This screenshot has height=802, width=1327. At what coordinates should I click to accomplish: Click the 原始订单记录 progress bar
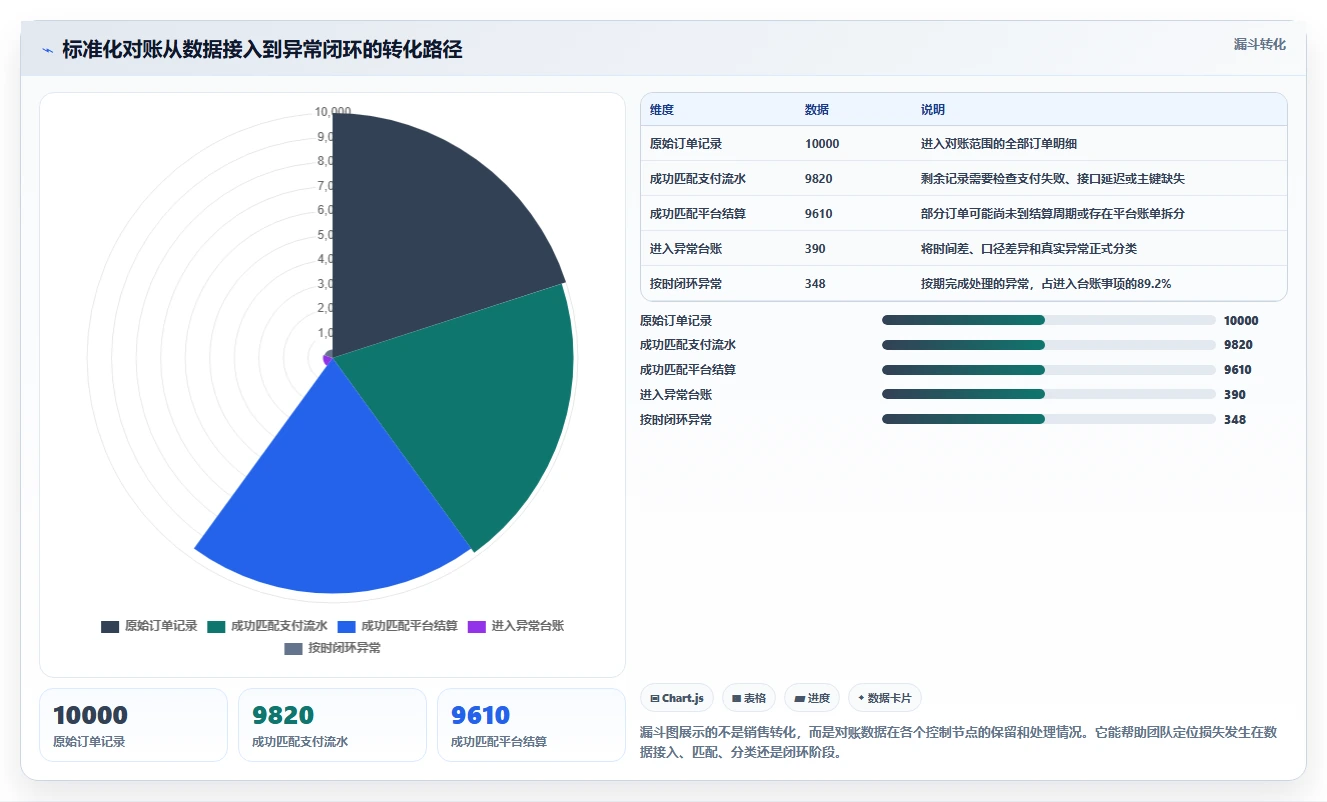(1048, 320)
